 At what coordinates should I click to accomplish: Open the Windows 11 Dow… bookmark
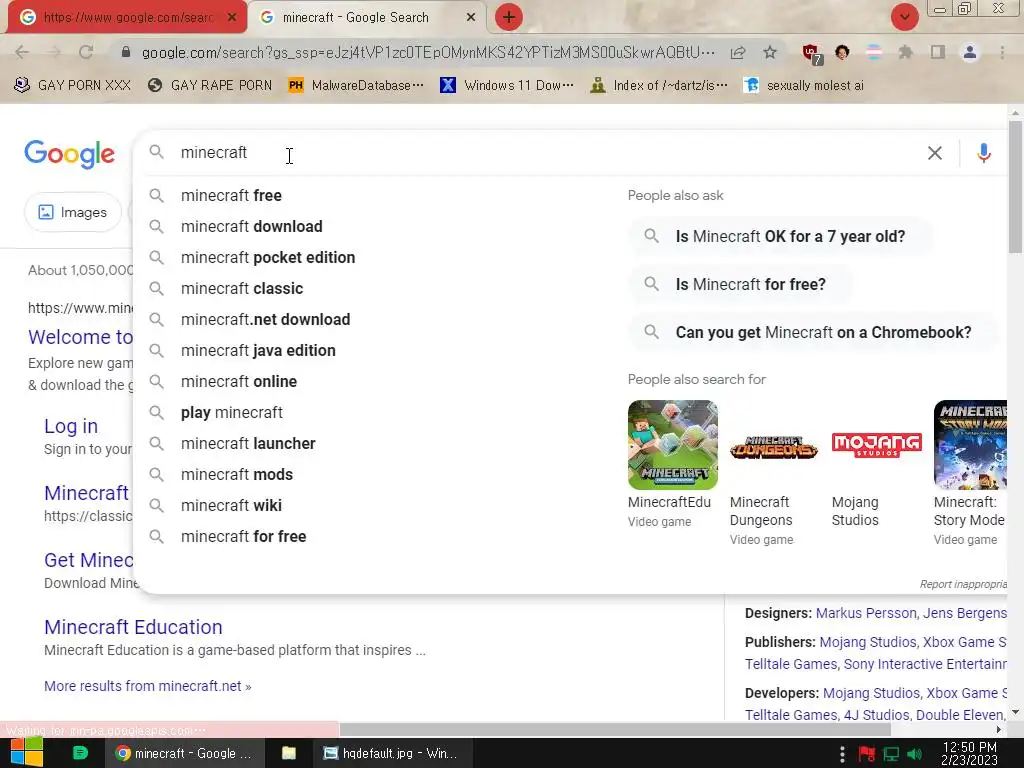pyautogui.click(x=507, y=85)
